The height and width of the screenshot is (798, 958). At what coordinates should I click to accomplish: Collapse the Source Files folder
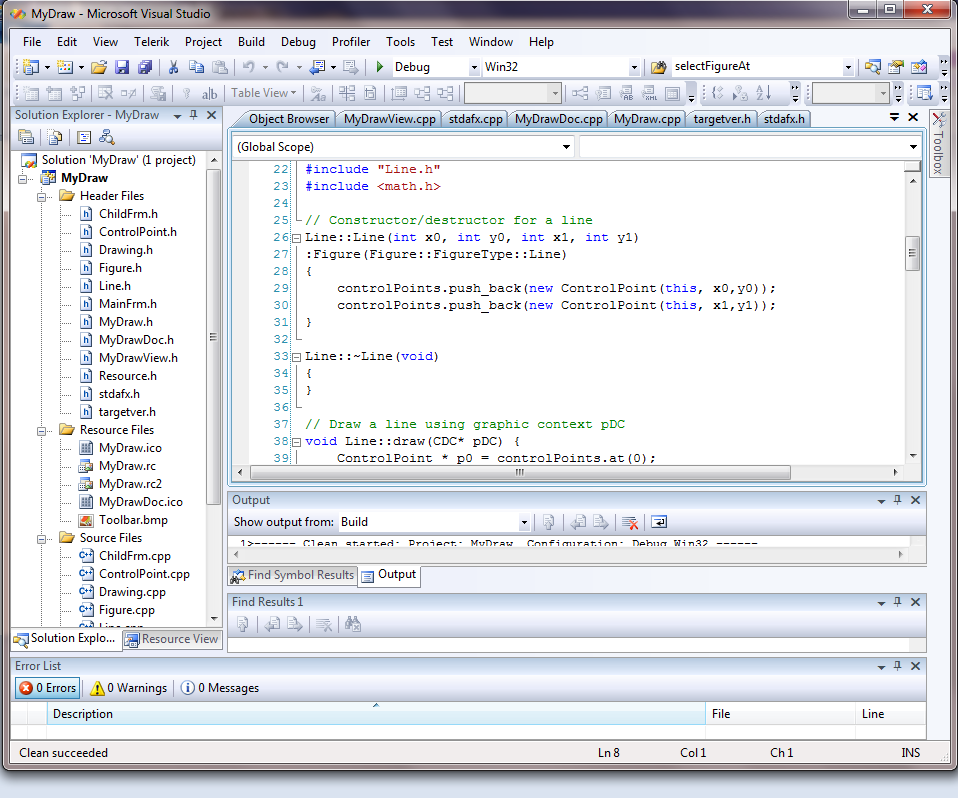(42, 539)
